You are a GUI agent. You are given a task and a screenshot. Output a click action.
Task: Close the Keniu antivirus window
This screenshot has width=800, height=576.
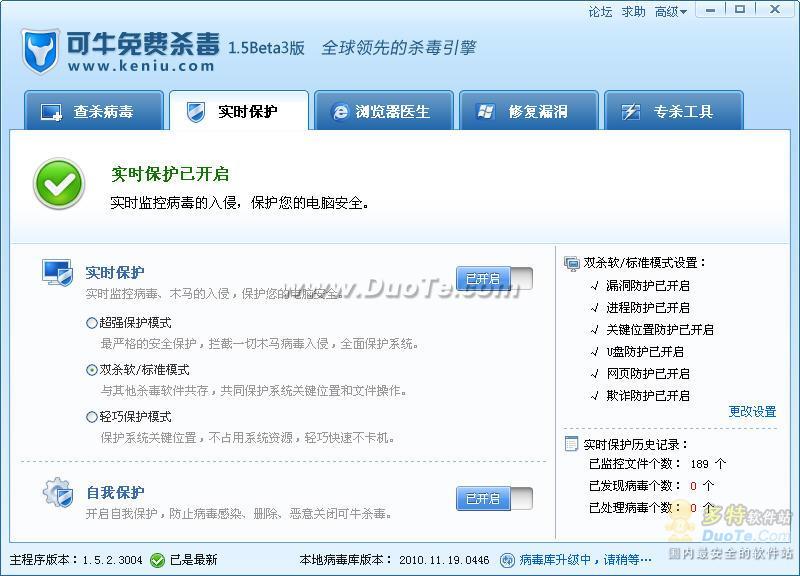774,9
